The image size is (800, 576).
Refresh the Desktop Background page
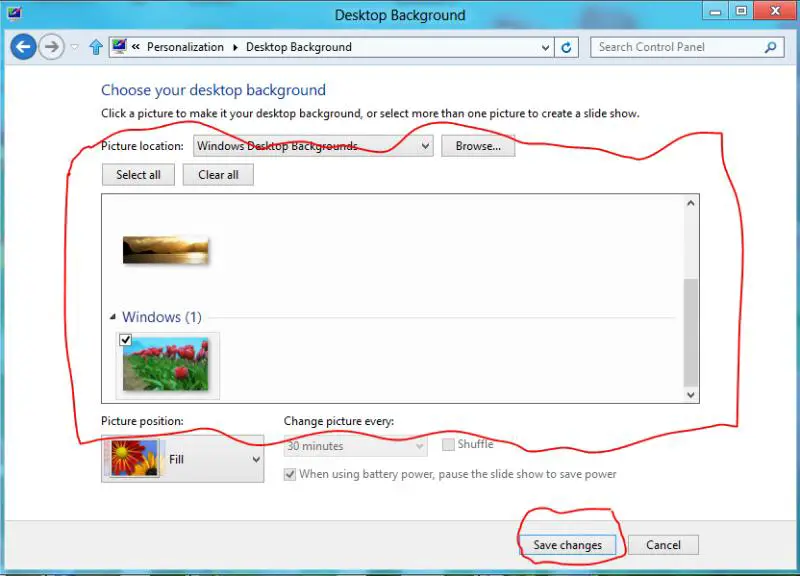click(566, 47)
